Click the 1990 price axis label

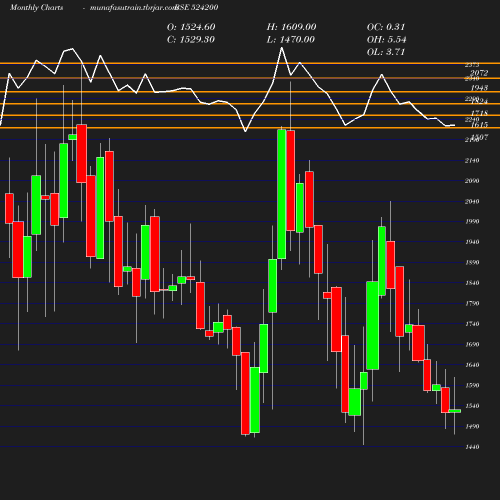pos(472,222)
